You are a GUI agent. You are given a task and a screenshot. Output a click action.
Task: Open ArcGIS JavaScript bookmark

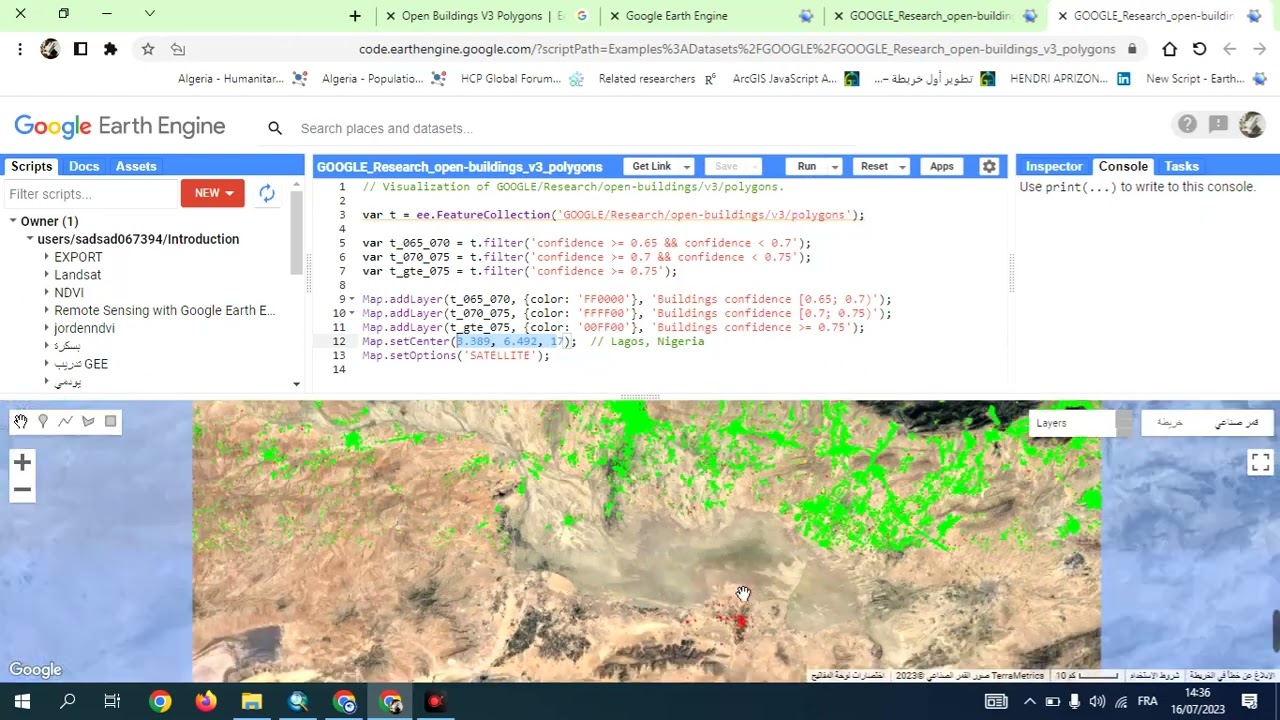pos(796,79)
